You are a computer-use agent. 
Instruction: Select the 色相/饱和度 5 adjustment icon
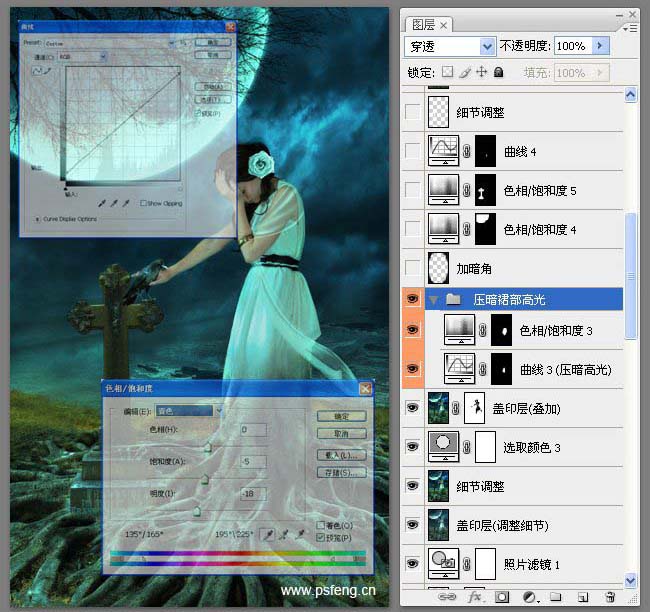coord(444,189)
